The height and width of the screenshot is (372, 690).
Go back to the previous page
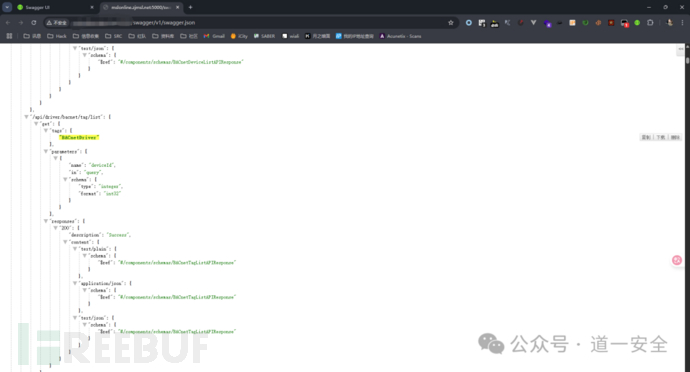[x=8, y=22]
